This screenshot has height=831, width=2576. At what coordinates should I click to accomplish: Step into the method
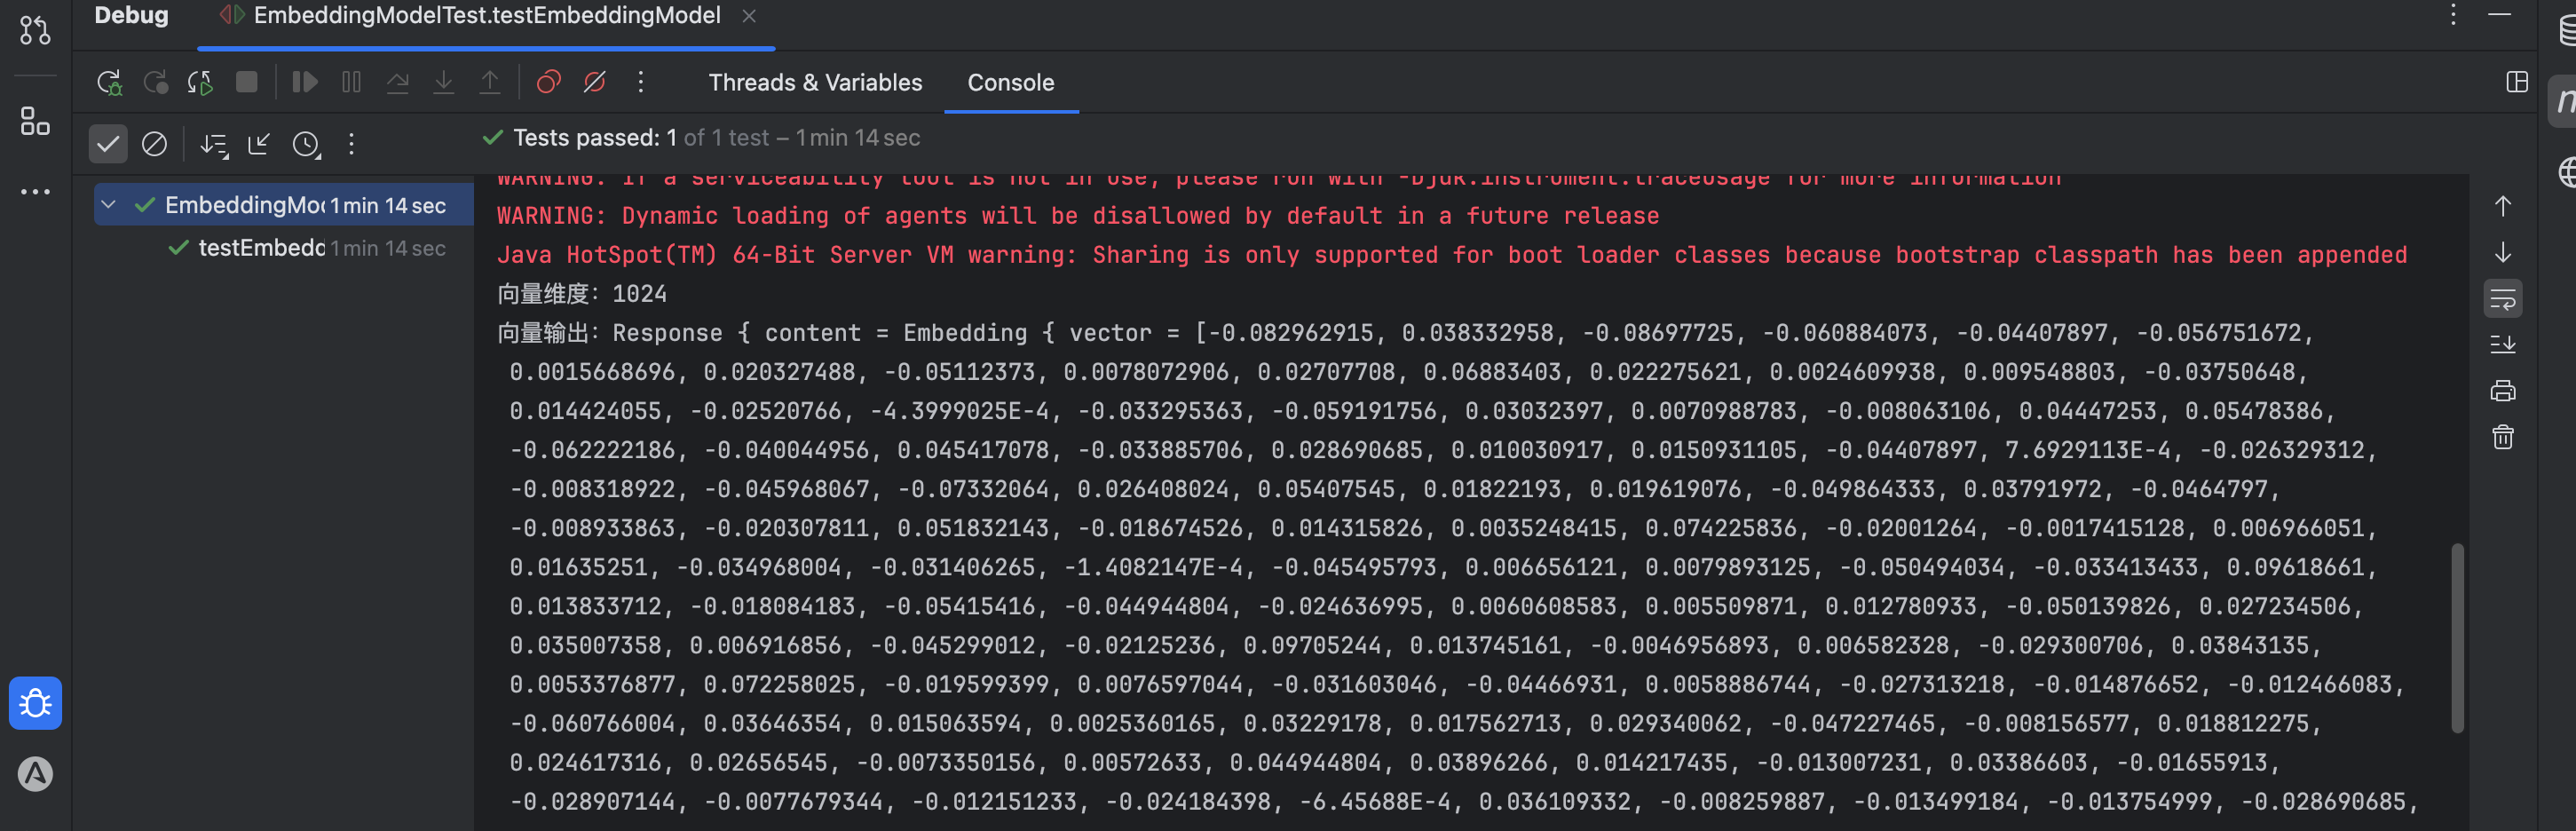point(443,82)
